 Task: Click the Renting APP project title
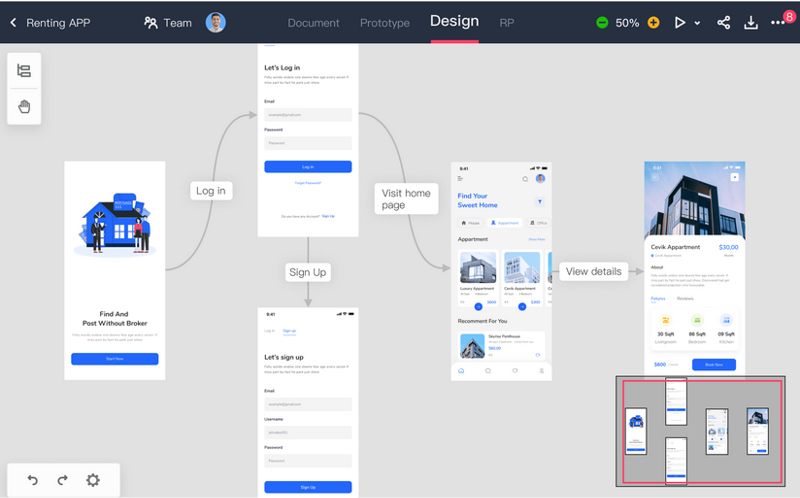coord(58,23)
